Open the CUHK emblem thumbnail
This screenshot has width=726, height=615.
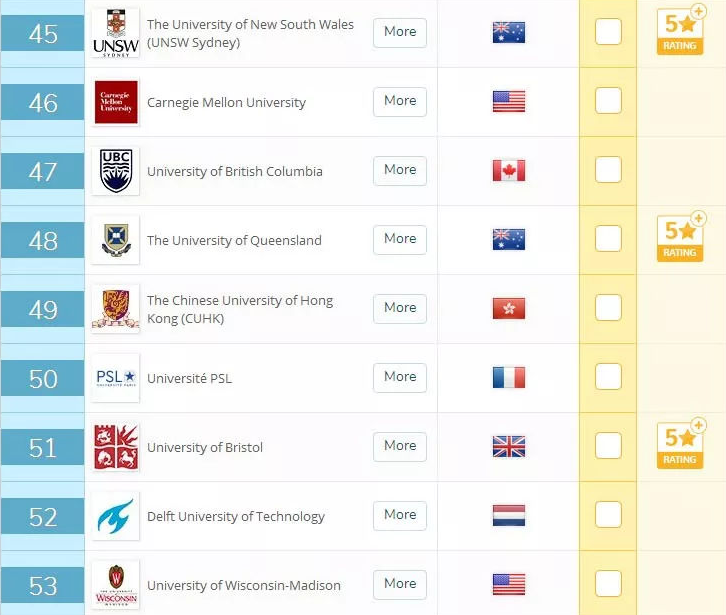116,309
